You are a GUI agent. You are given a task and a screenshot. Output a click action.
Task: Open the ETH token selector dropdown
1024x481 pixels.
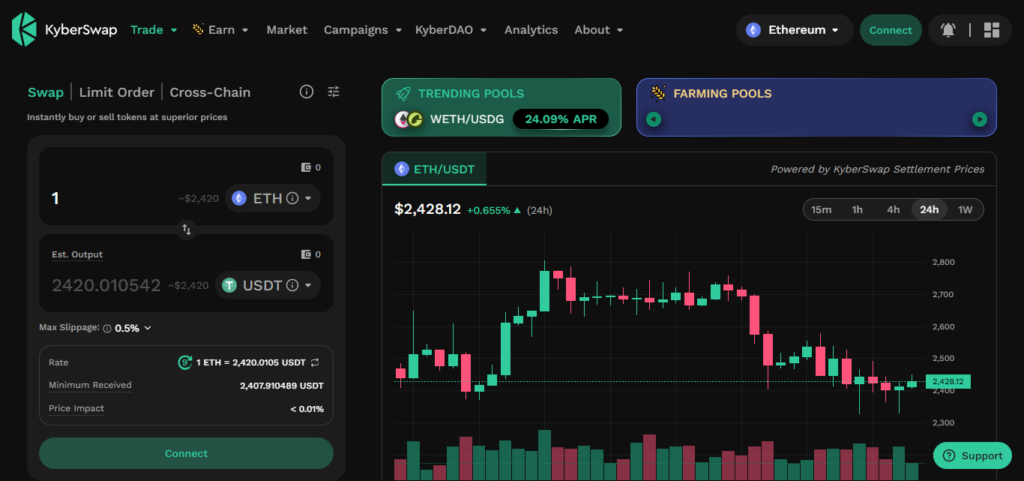click(x=272, y=198)
